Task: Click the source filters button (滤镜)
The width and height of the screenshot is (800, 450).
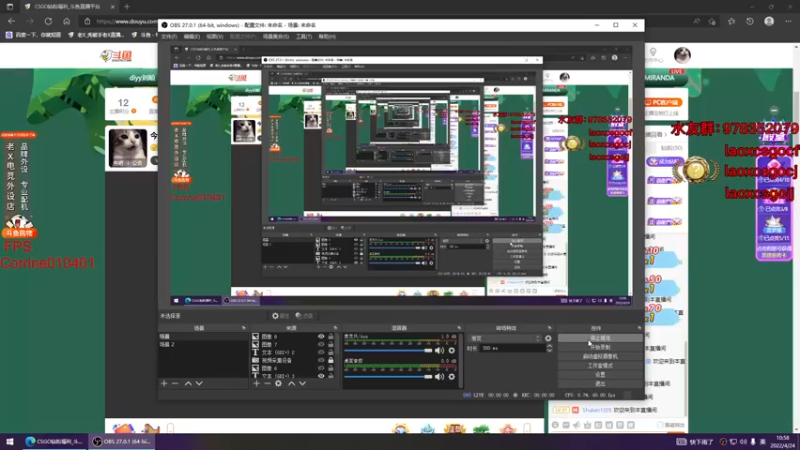Action: tap(304, 316)
